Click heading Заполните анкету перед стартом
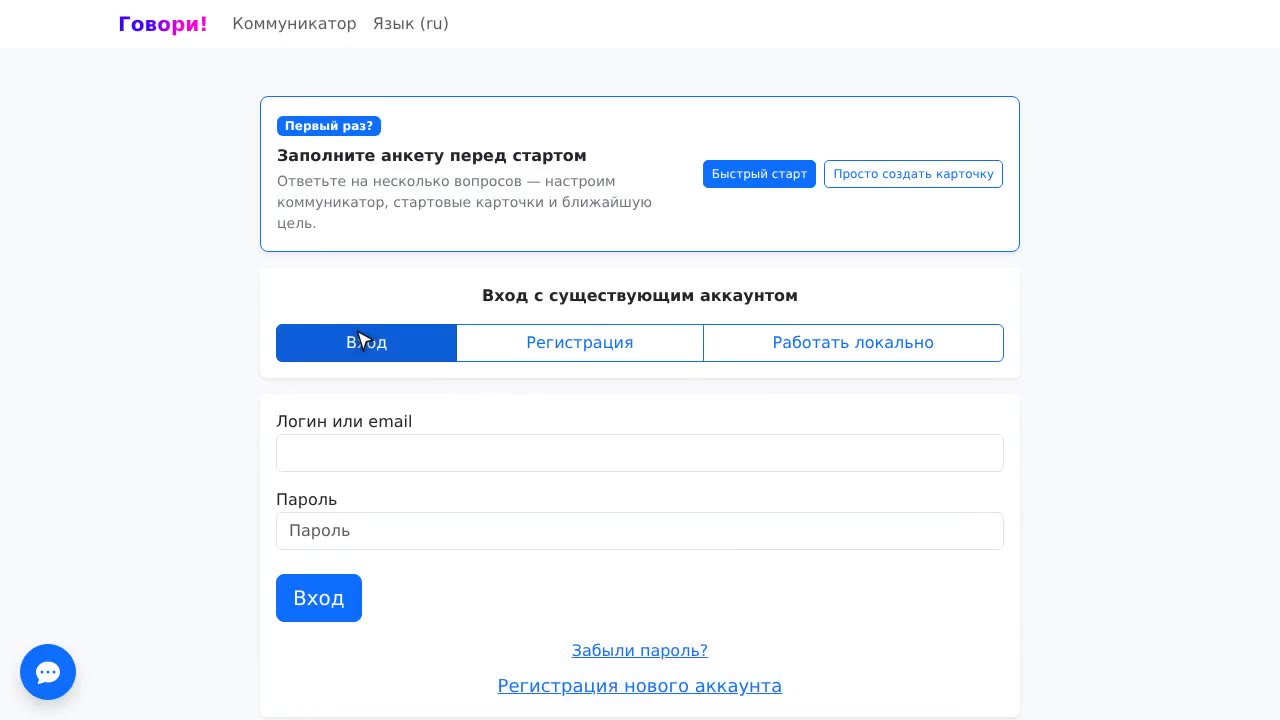1280x720 pixels. [x=432, y=156]
